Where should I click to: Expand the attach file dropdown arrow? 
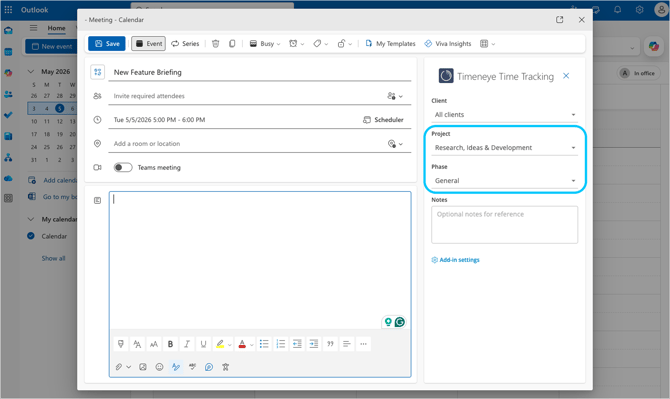(129, 367)
